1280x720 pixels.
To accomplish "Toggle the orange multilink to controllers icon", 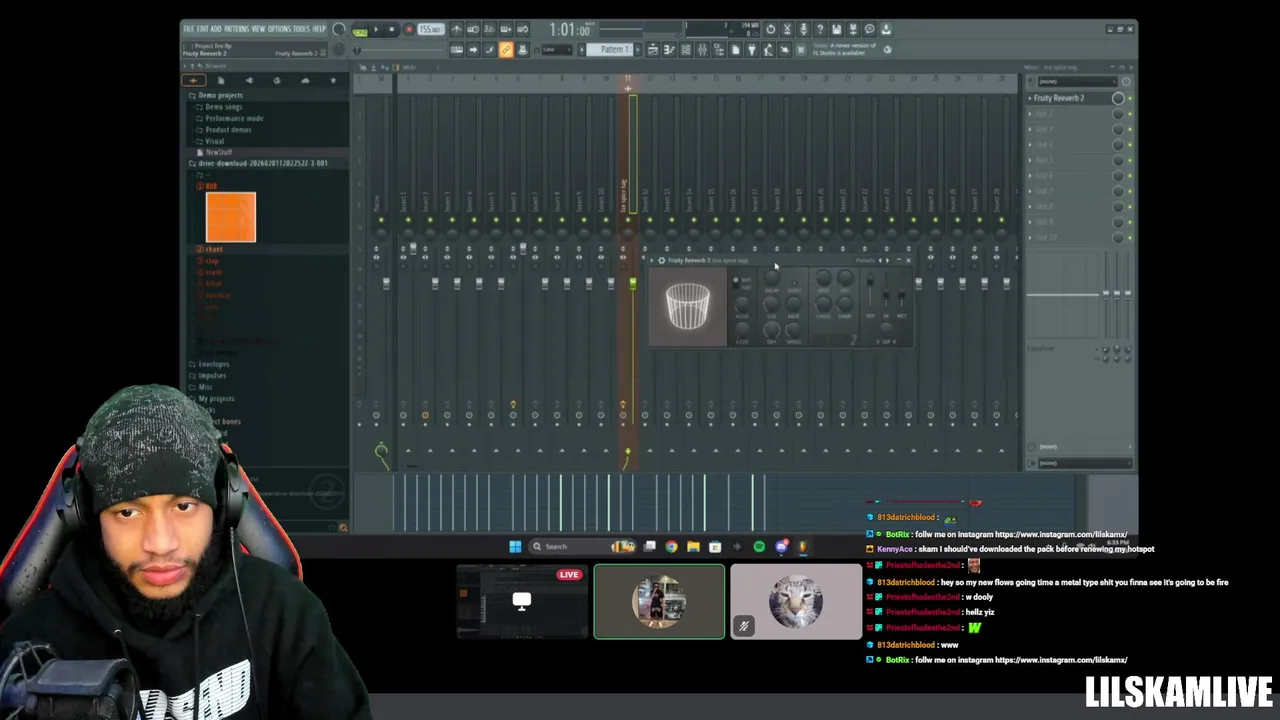I will point(505,49).
